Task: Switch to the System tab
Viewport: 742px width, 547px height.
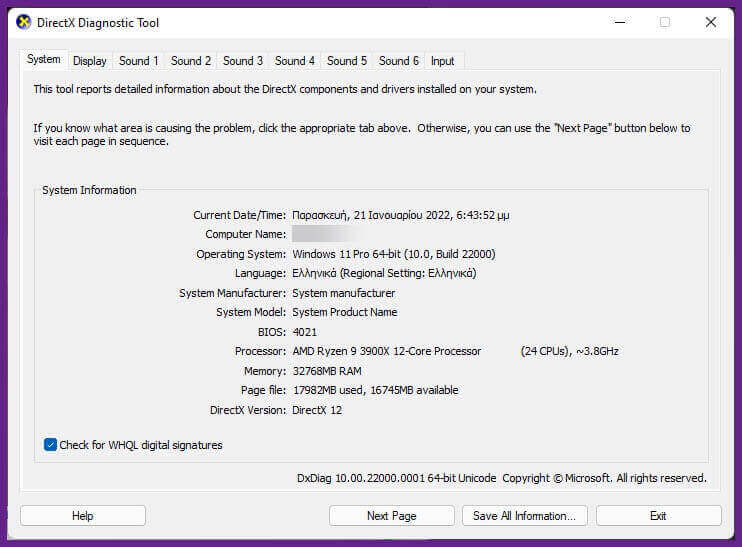Action: [44, 59]
